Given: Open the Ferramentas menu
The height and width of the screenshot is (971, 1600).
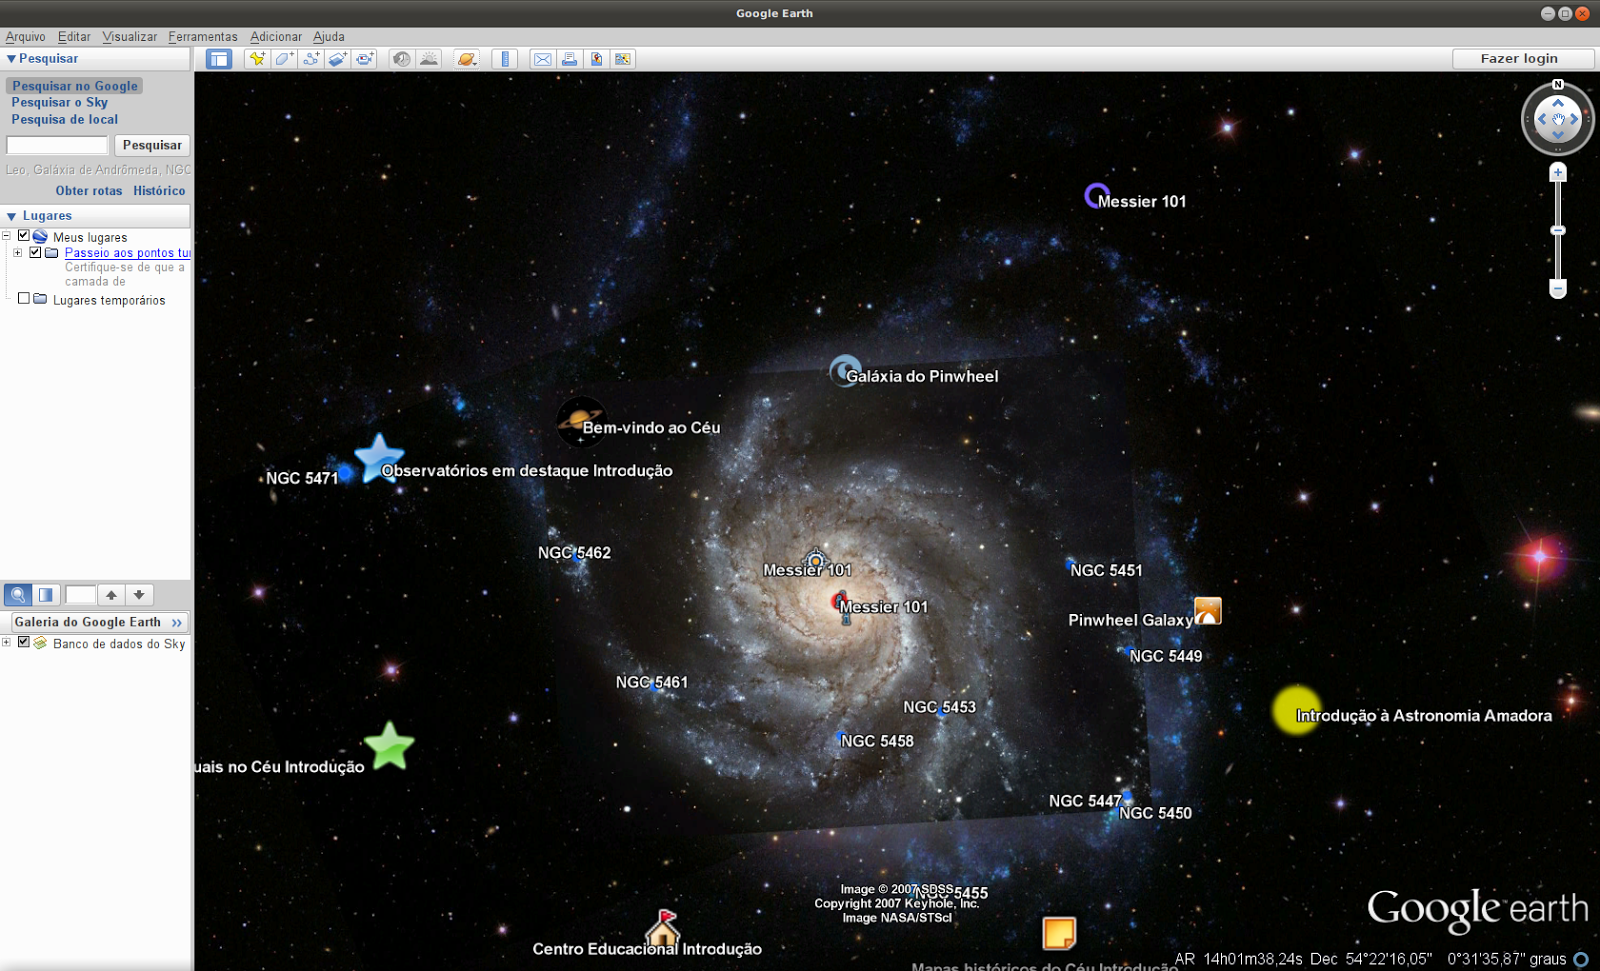Looking at the screenshot, I should (x=203, y=36).
